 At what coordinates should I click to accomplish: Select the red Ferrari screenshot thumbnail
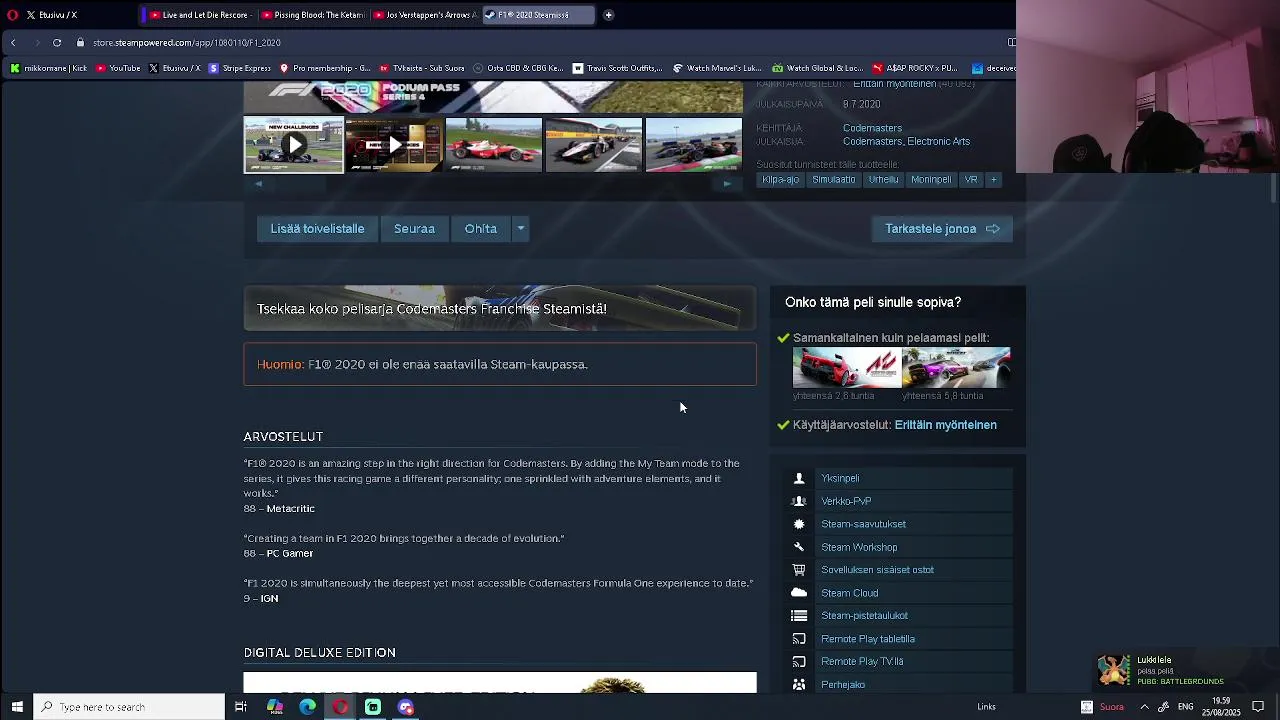point(494,145)
